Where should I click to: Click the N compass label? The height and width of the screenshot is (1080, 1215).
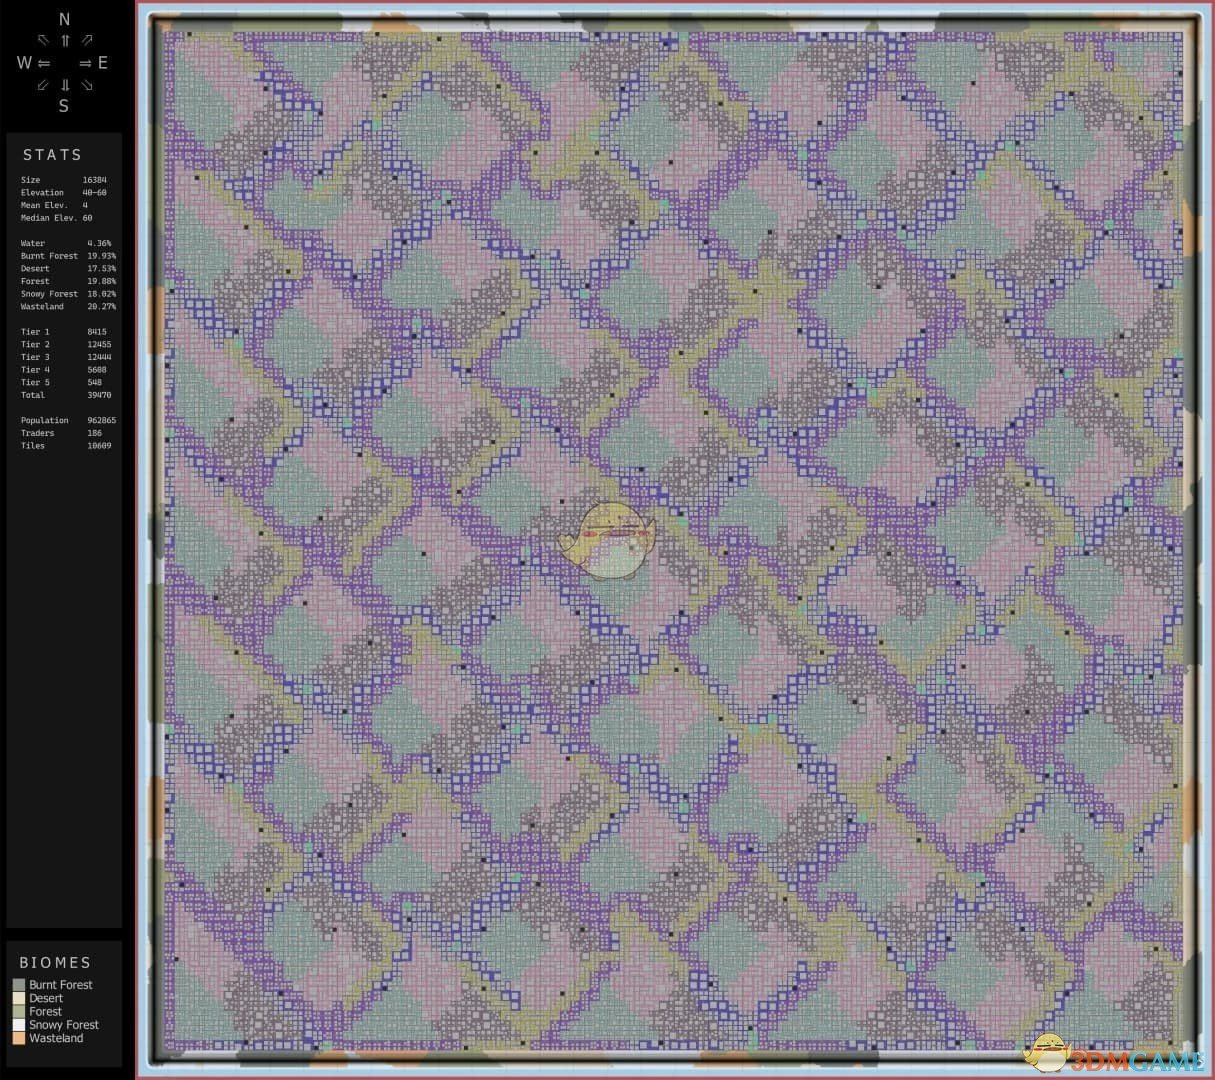pos(64,19)
